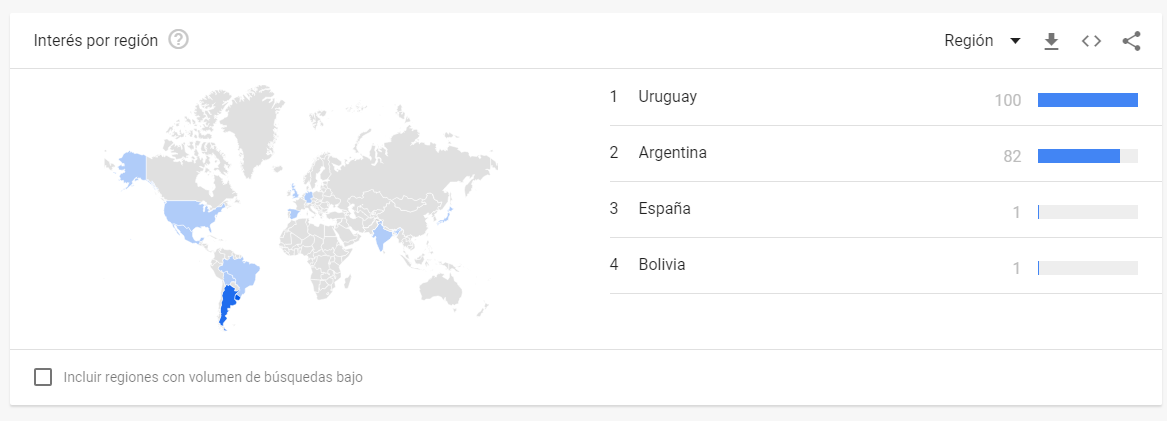Open the Región dropdown
Screen dimensions: 1167x421
click(982, 41)
